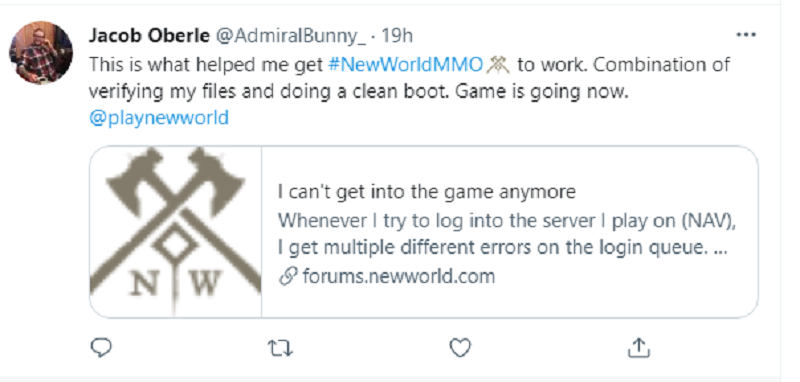Click the chain link icon beside forums.newworld.com

point(288,277)
